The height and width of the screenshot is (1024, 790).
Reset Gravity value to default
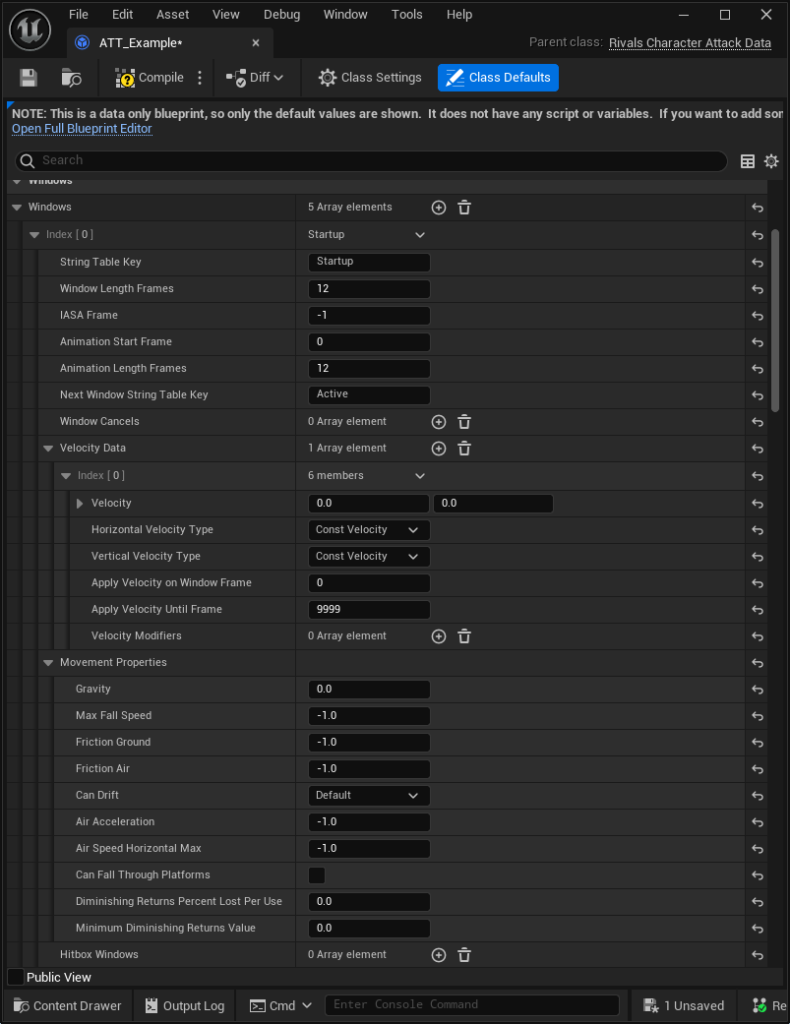(757, 690)
